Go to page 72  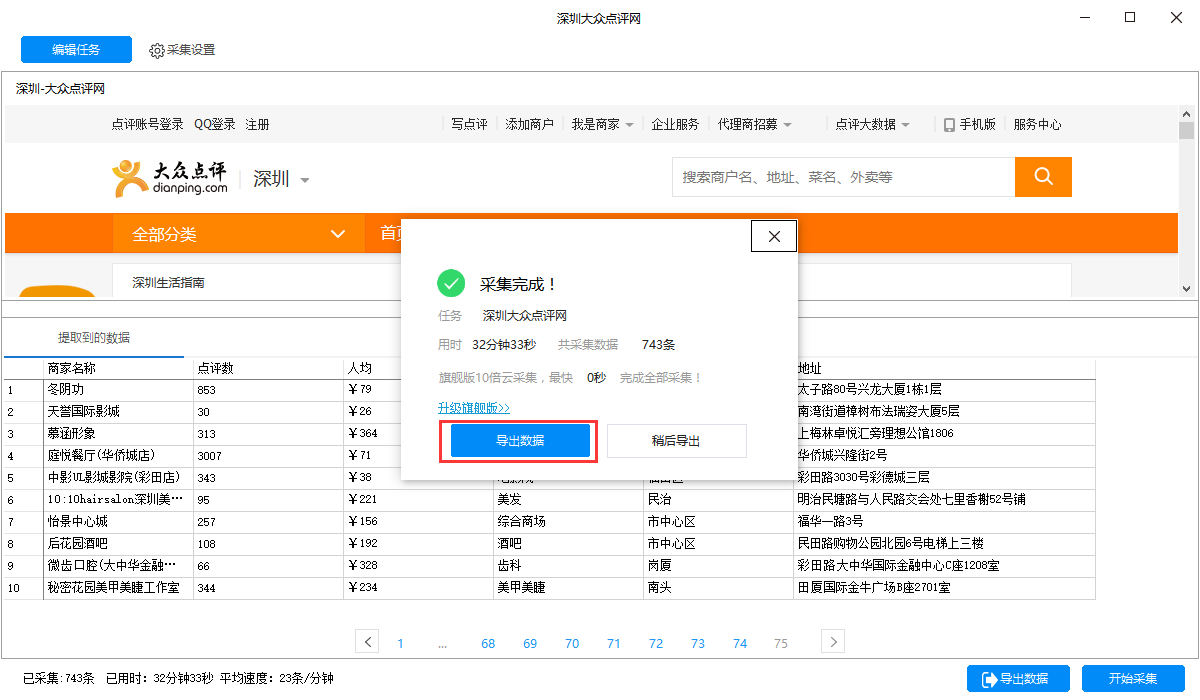pos(656,643)
